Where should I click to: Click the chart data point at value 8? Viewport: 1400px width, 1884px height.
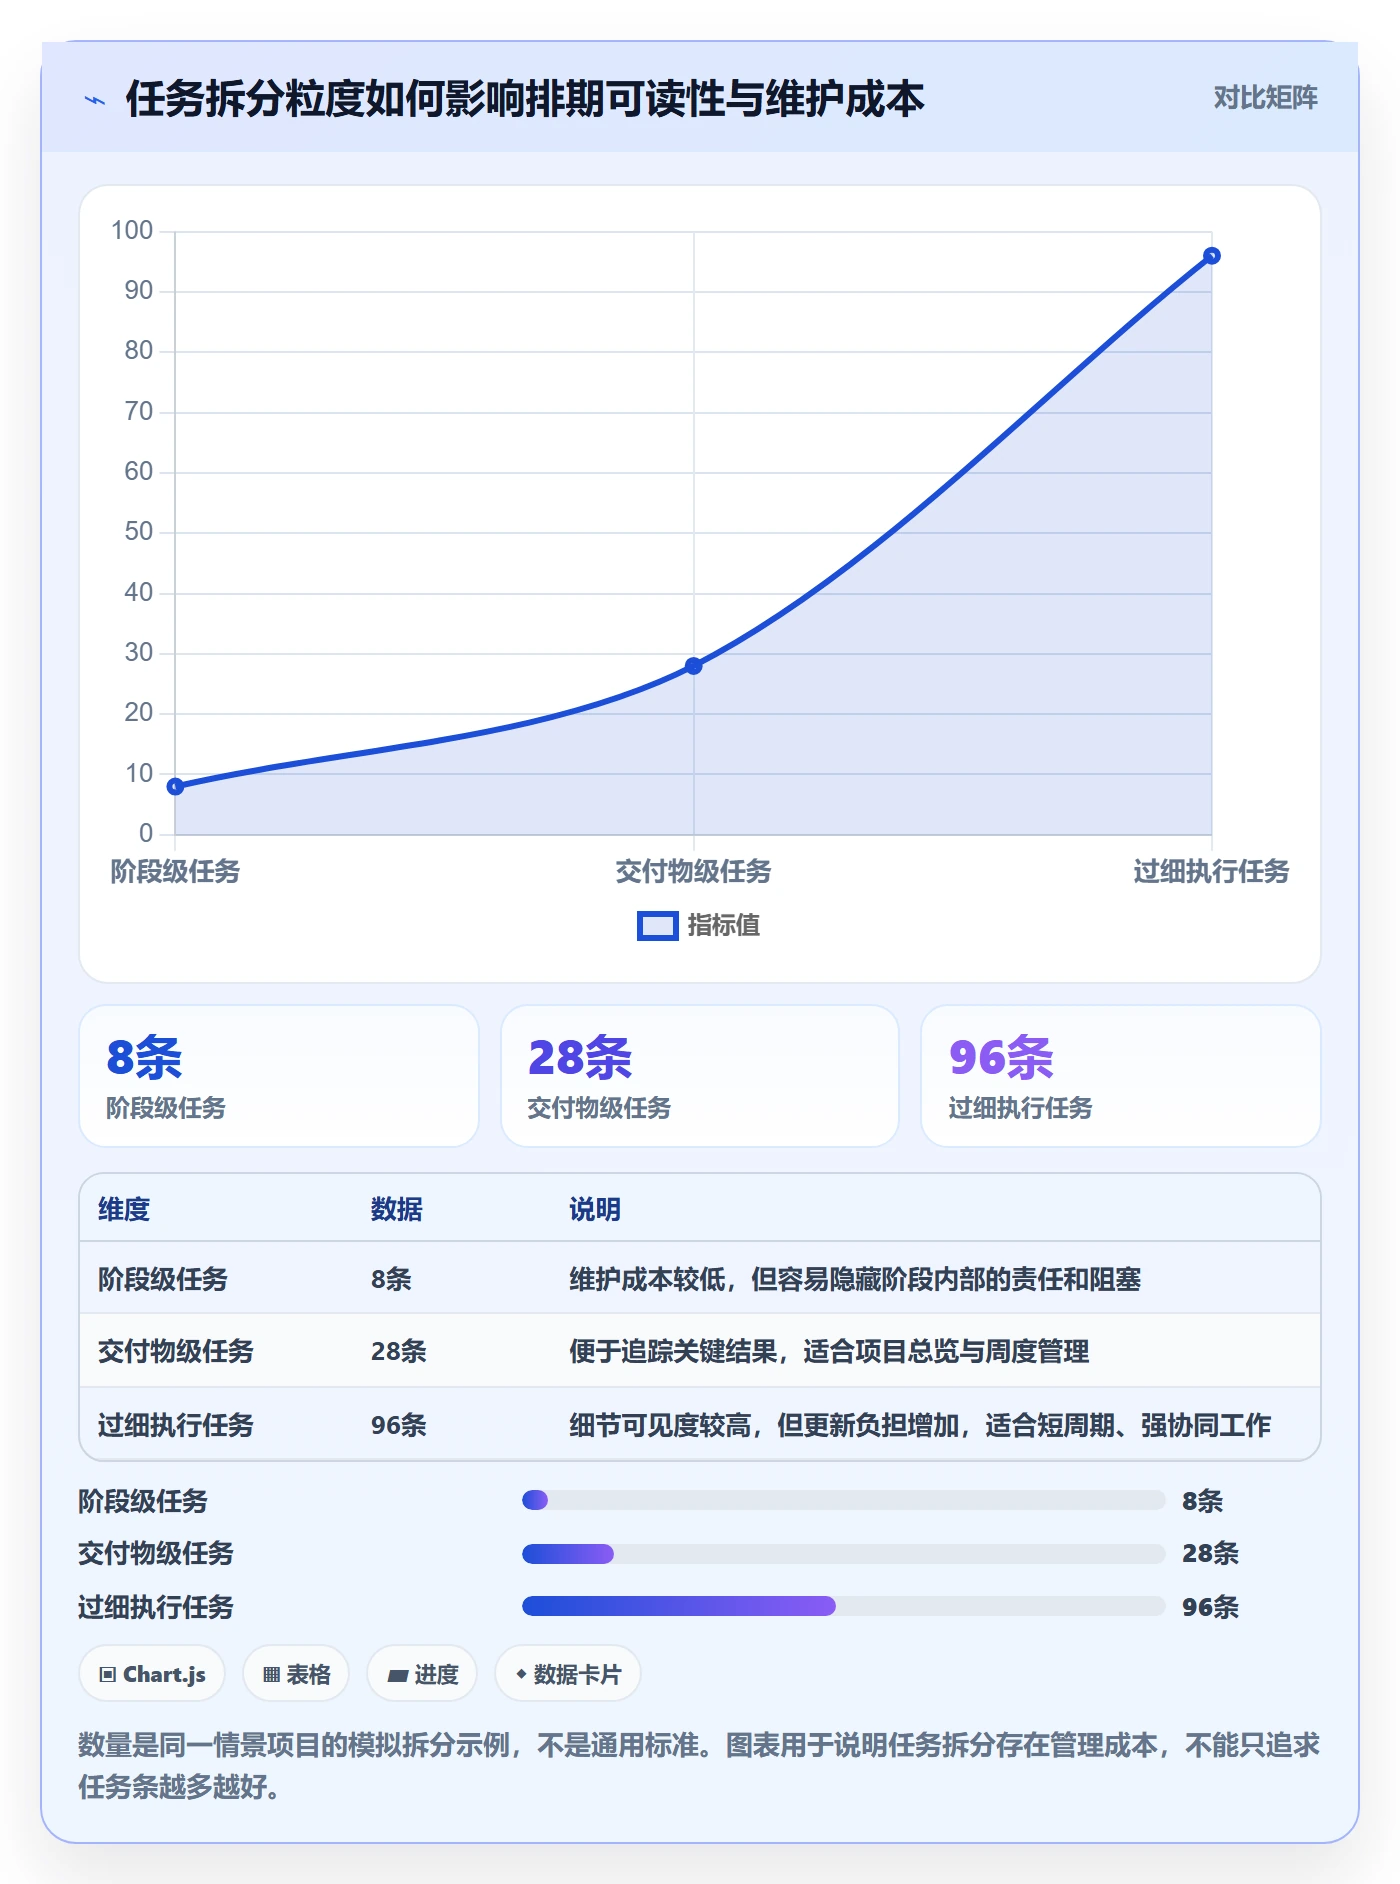175,786
